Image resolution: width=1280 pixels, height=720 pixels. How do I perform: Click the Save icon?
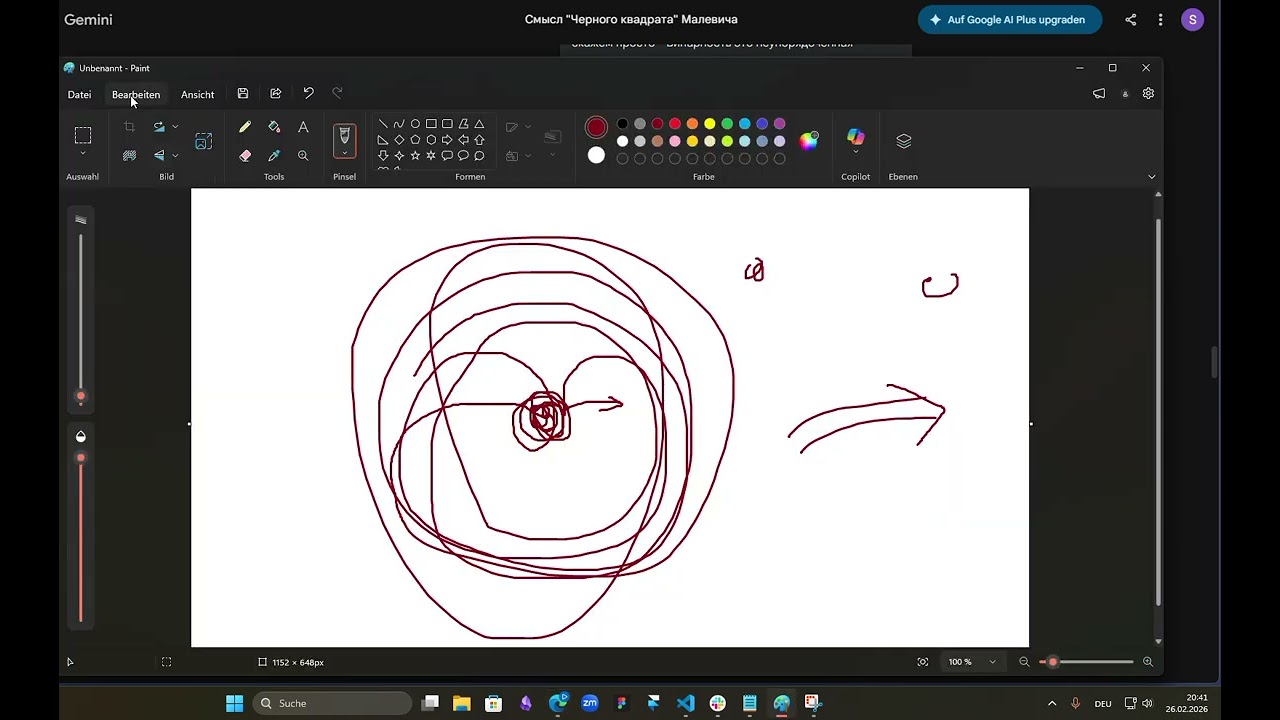pyautogui.click(x=243, y=94)
